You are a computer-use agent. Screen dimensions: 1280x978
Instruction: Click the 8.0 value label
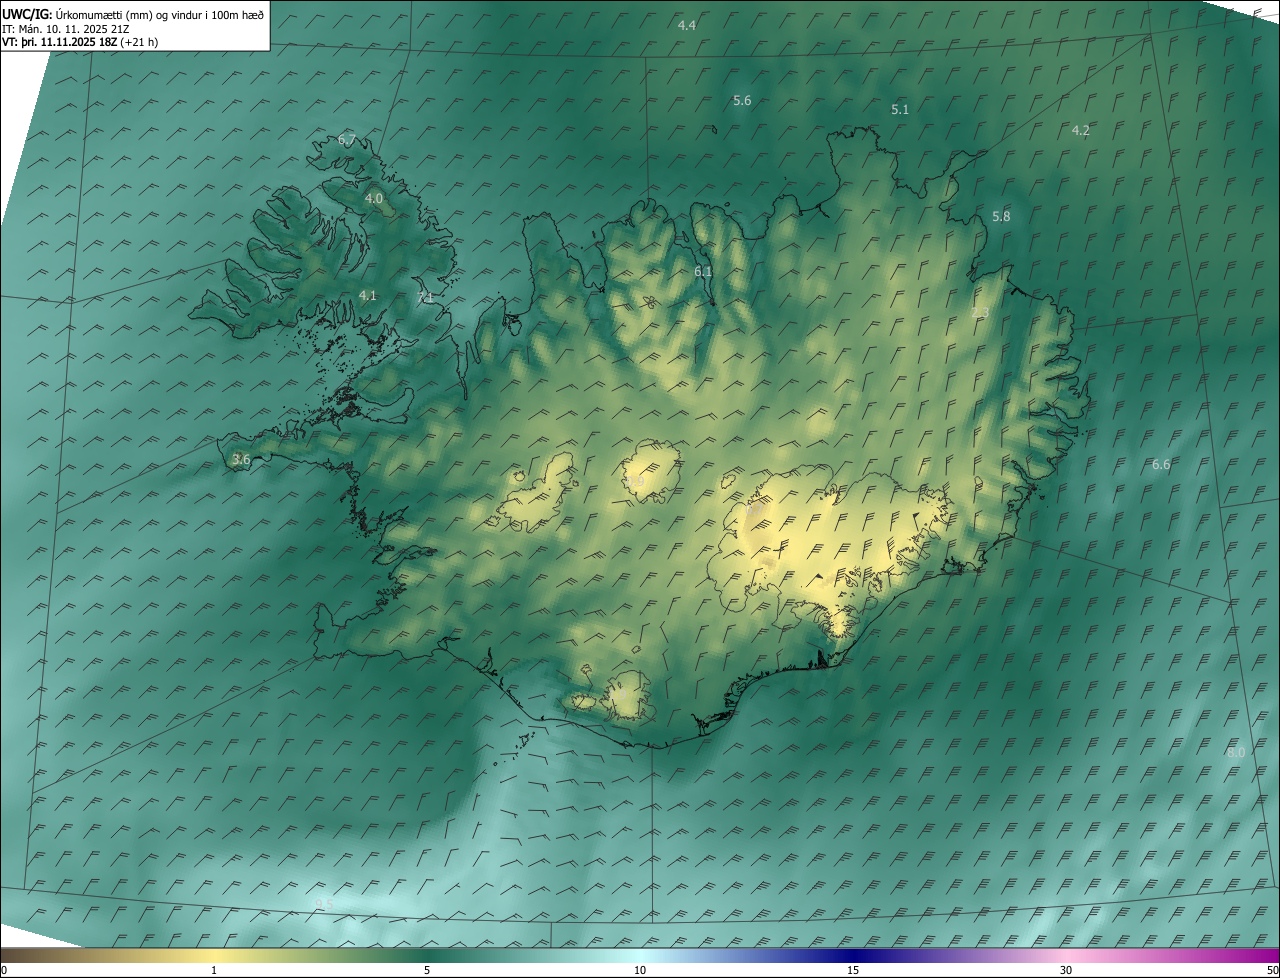coord(1236,753)
